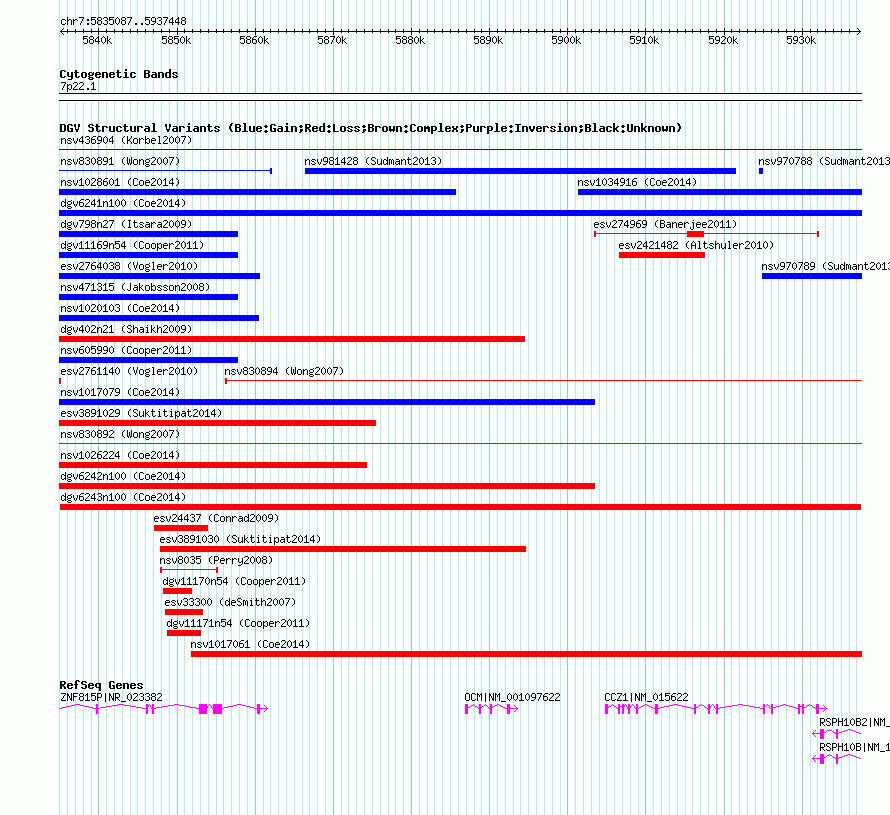Click the 7p22.1 cytogenetic band label
Viewport: 890px width, 815px height.
(x=78, y=86)
